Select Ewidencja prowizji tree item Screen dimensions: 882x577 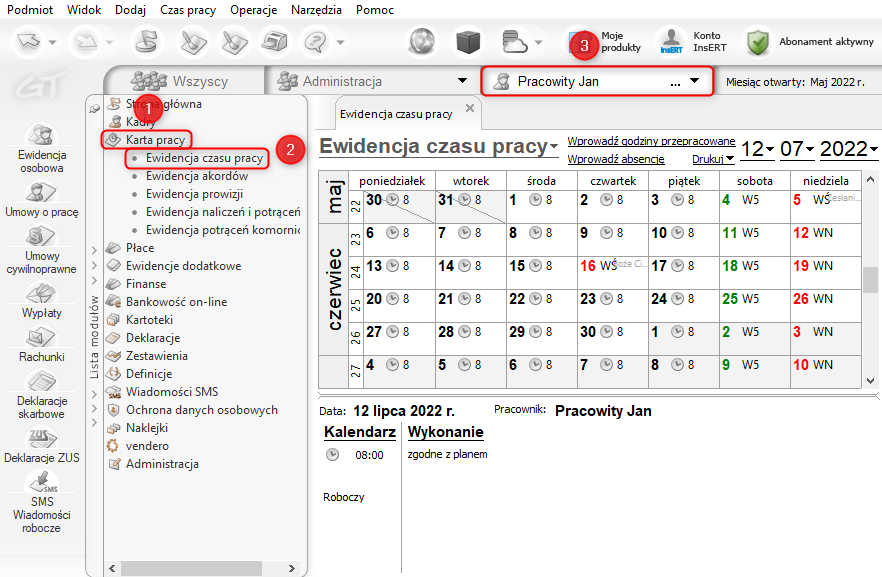pos(194,194)
